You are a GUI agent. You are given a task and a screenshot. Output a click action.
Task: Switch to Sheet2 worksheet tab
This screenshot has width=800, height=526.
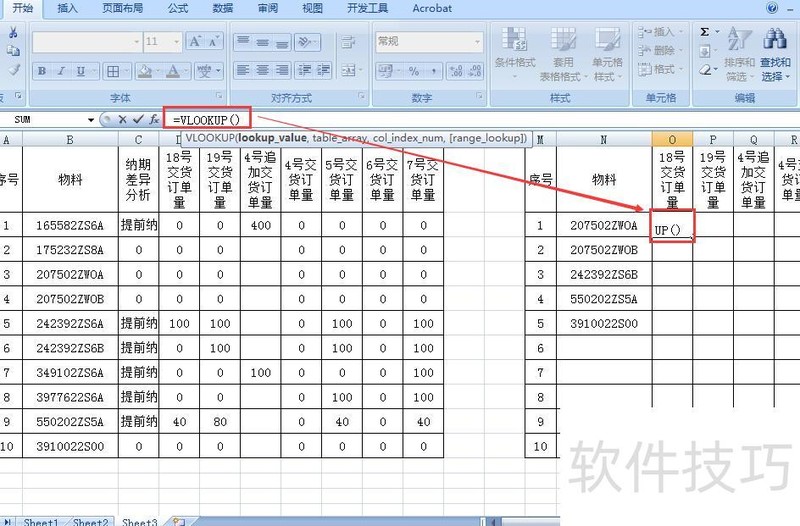click(90, 521)
